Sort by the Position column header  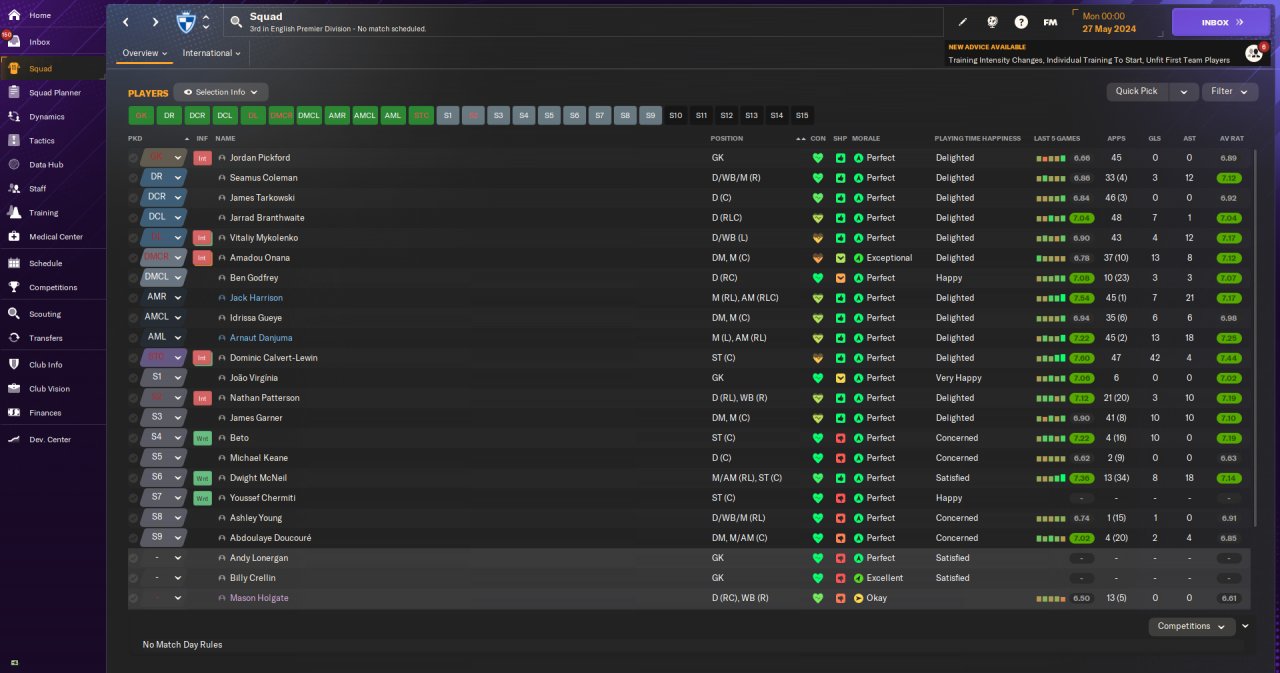pos(727,138)
